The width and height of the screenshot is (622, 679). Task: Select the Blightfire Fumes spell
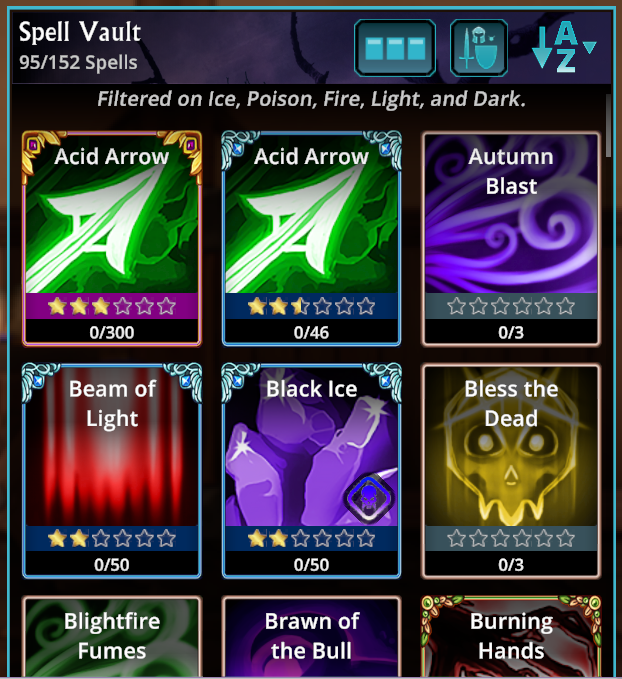tap(112, 637)
